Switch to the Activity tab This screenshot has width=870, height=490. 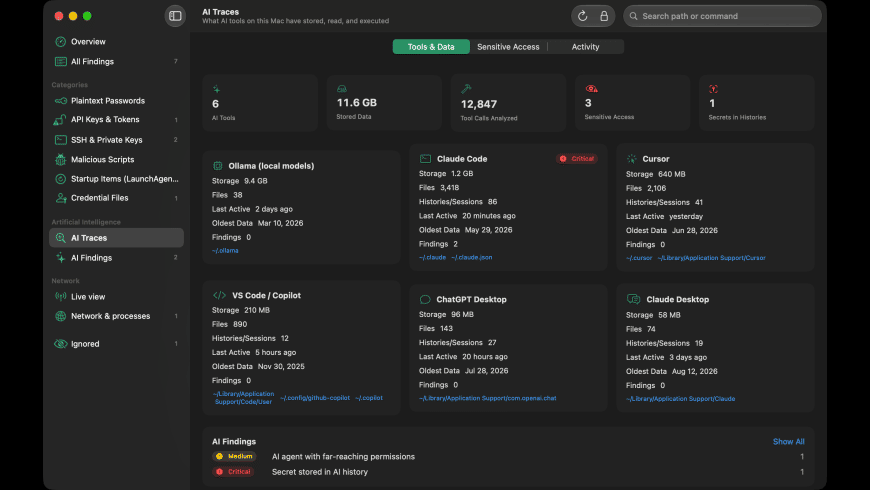[x=585, y=47]
